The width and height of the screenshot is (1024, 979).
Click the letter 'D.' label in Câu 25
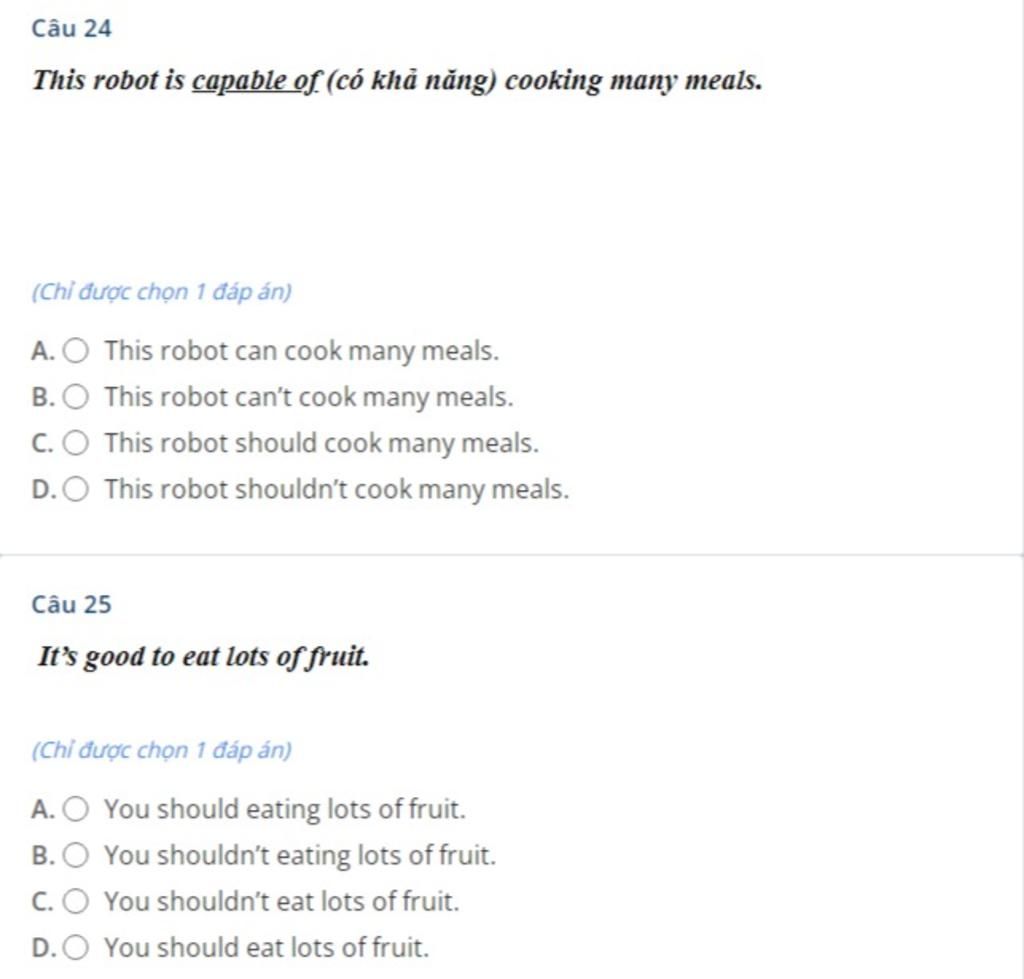point(43,948)
